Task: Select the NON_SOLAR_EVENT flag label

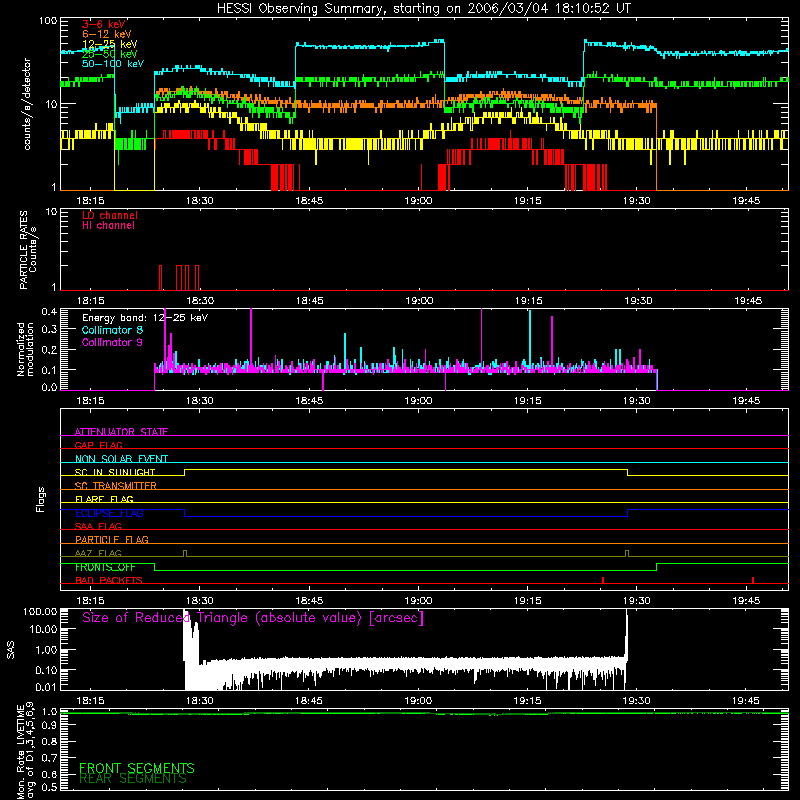Action: tap(121, 459)
